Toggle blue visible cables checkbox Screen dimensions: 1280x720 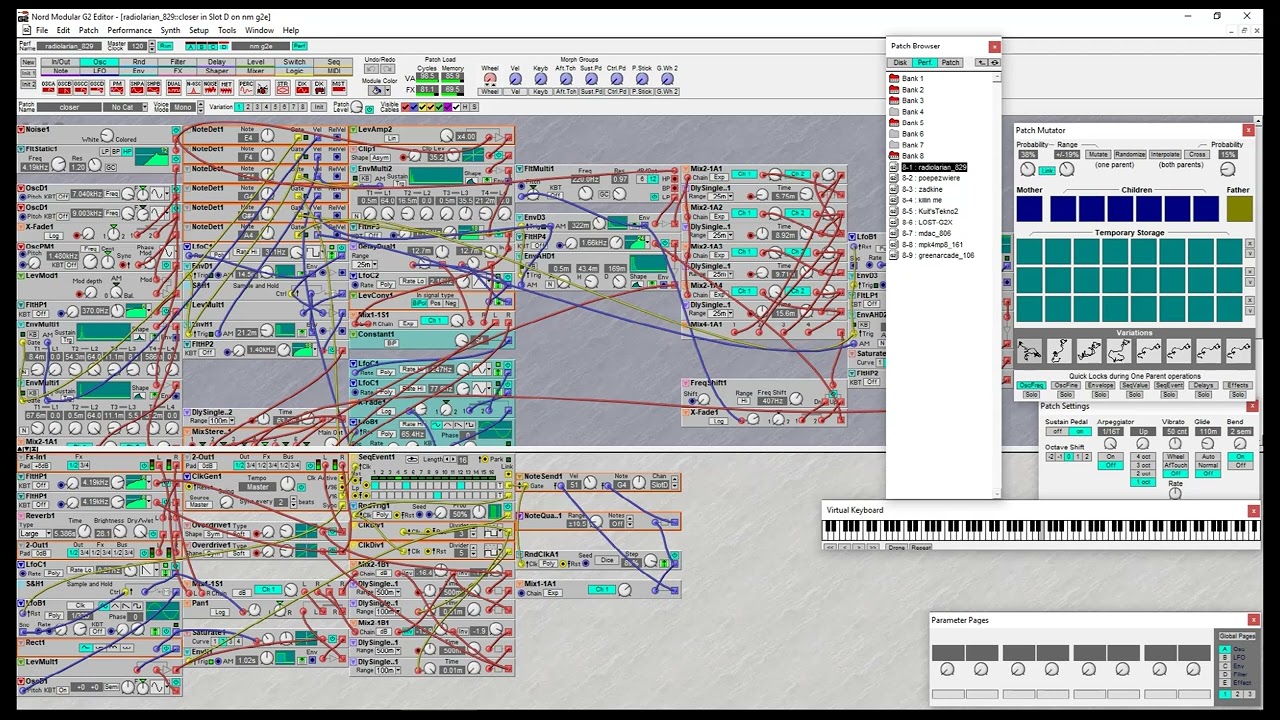(x=414, y=107)
